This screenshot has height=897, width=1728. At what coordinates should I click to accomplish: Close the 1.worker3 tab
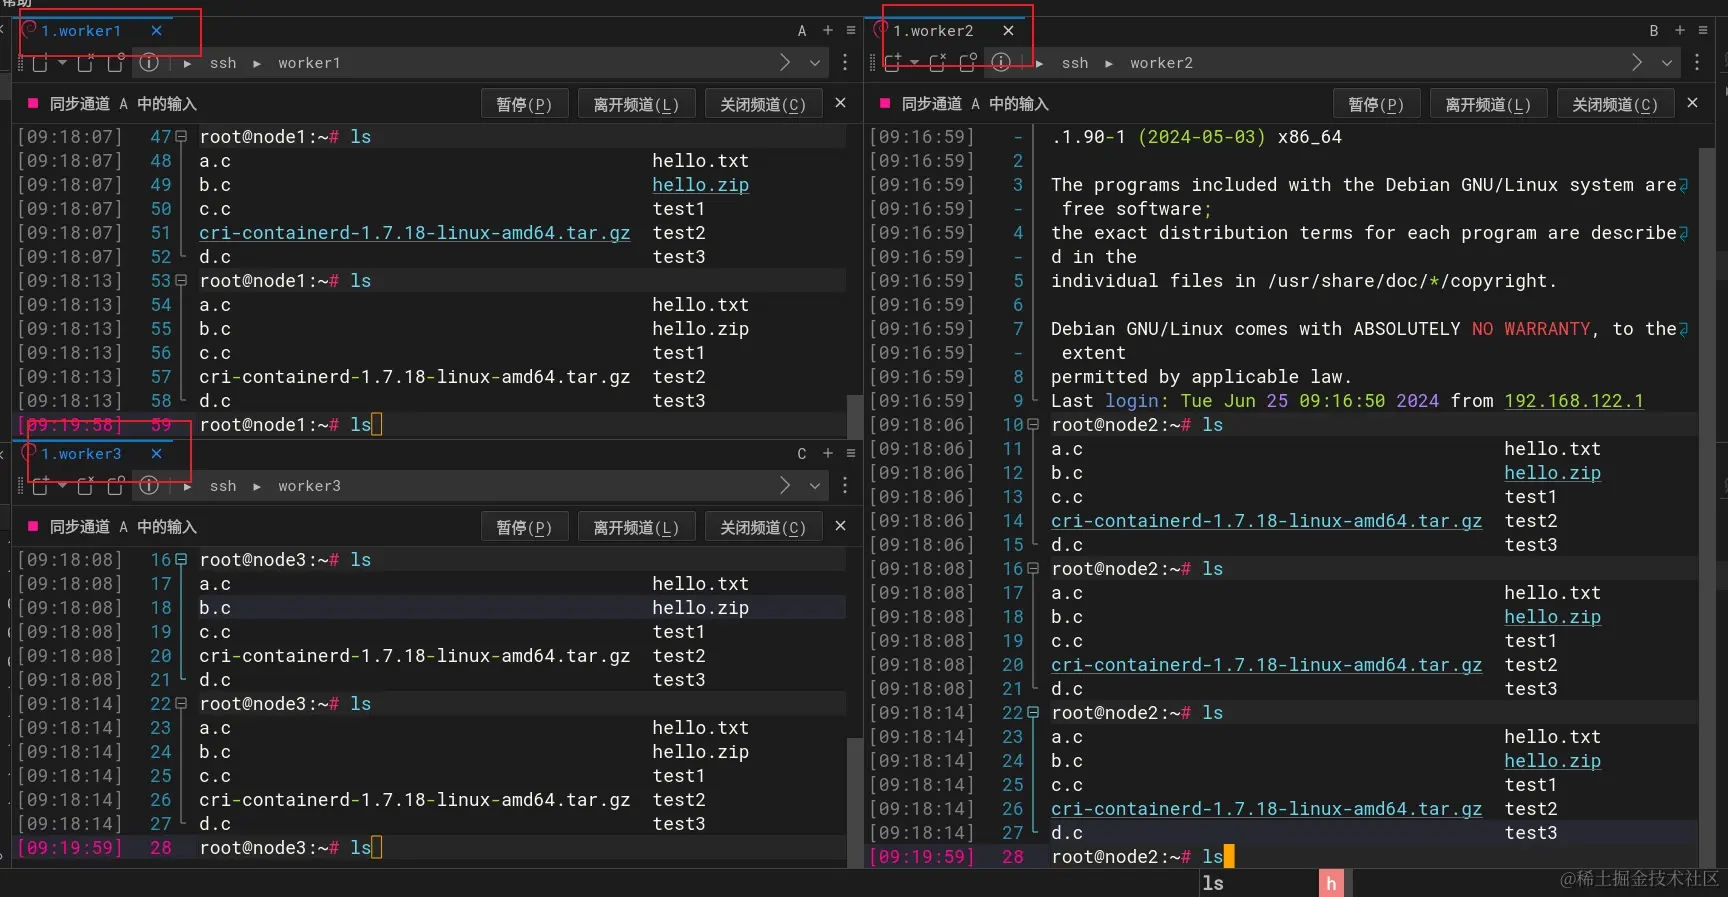click(157, 454)
